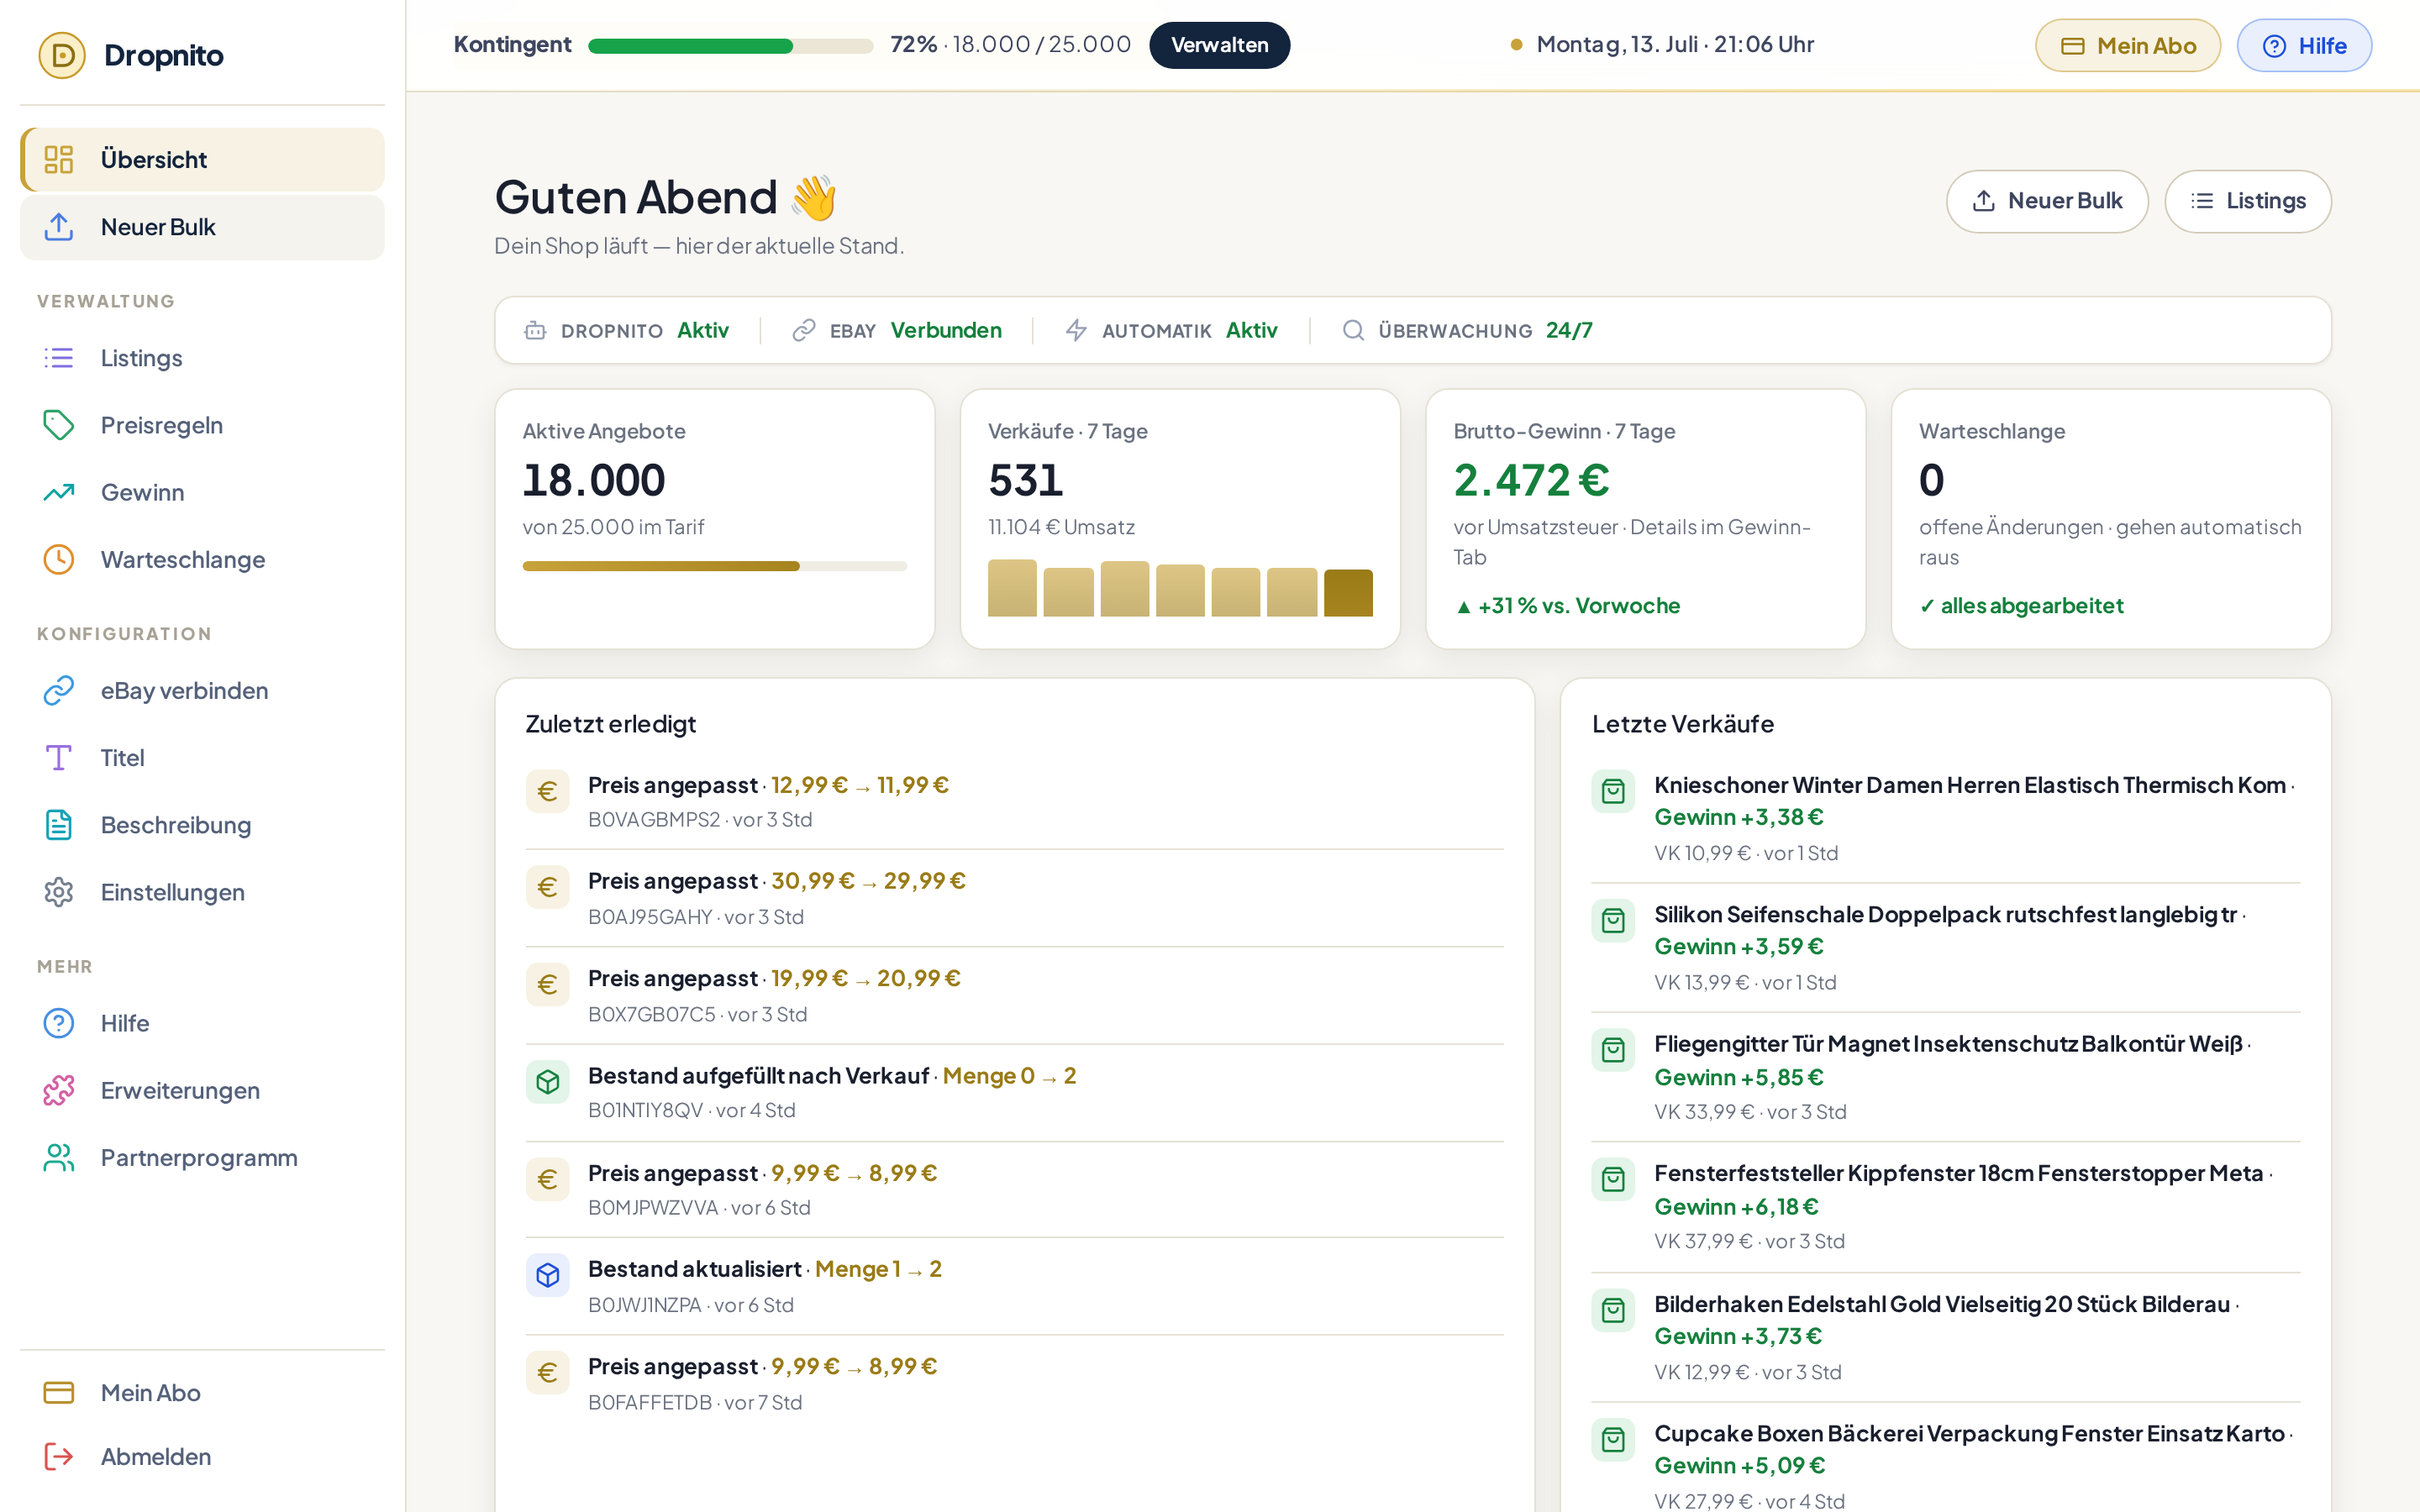Image resolution: width=2420 pixels, height=1512 pixels.
Task: Click 'Knieschoner Winter Damen Herren' sale title
Action: click(x=1970, y=785)
